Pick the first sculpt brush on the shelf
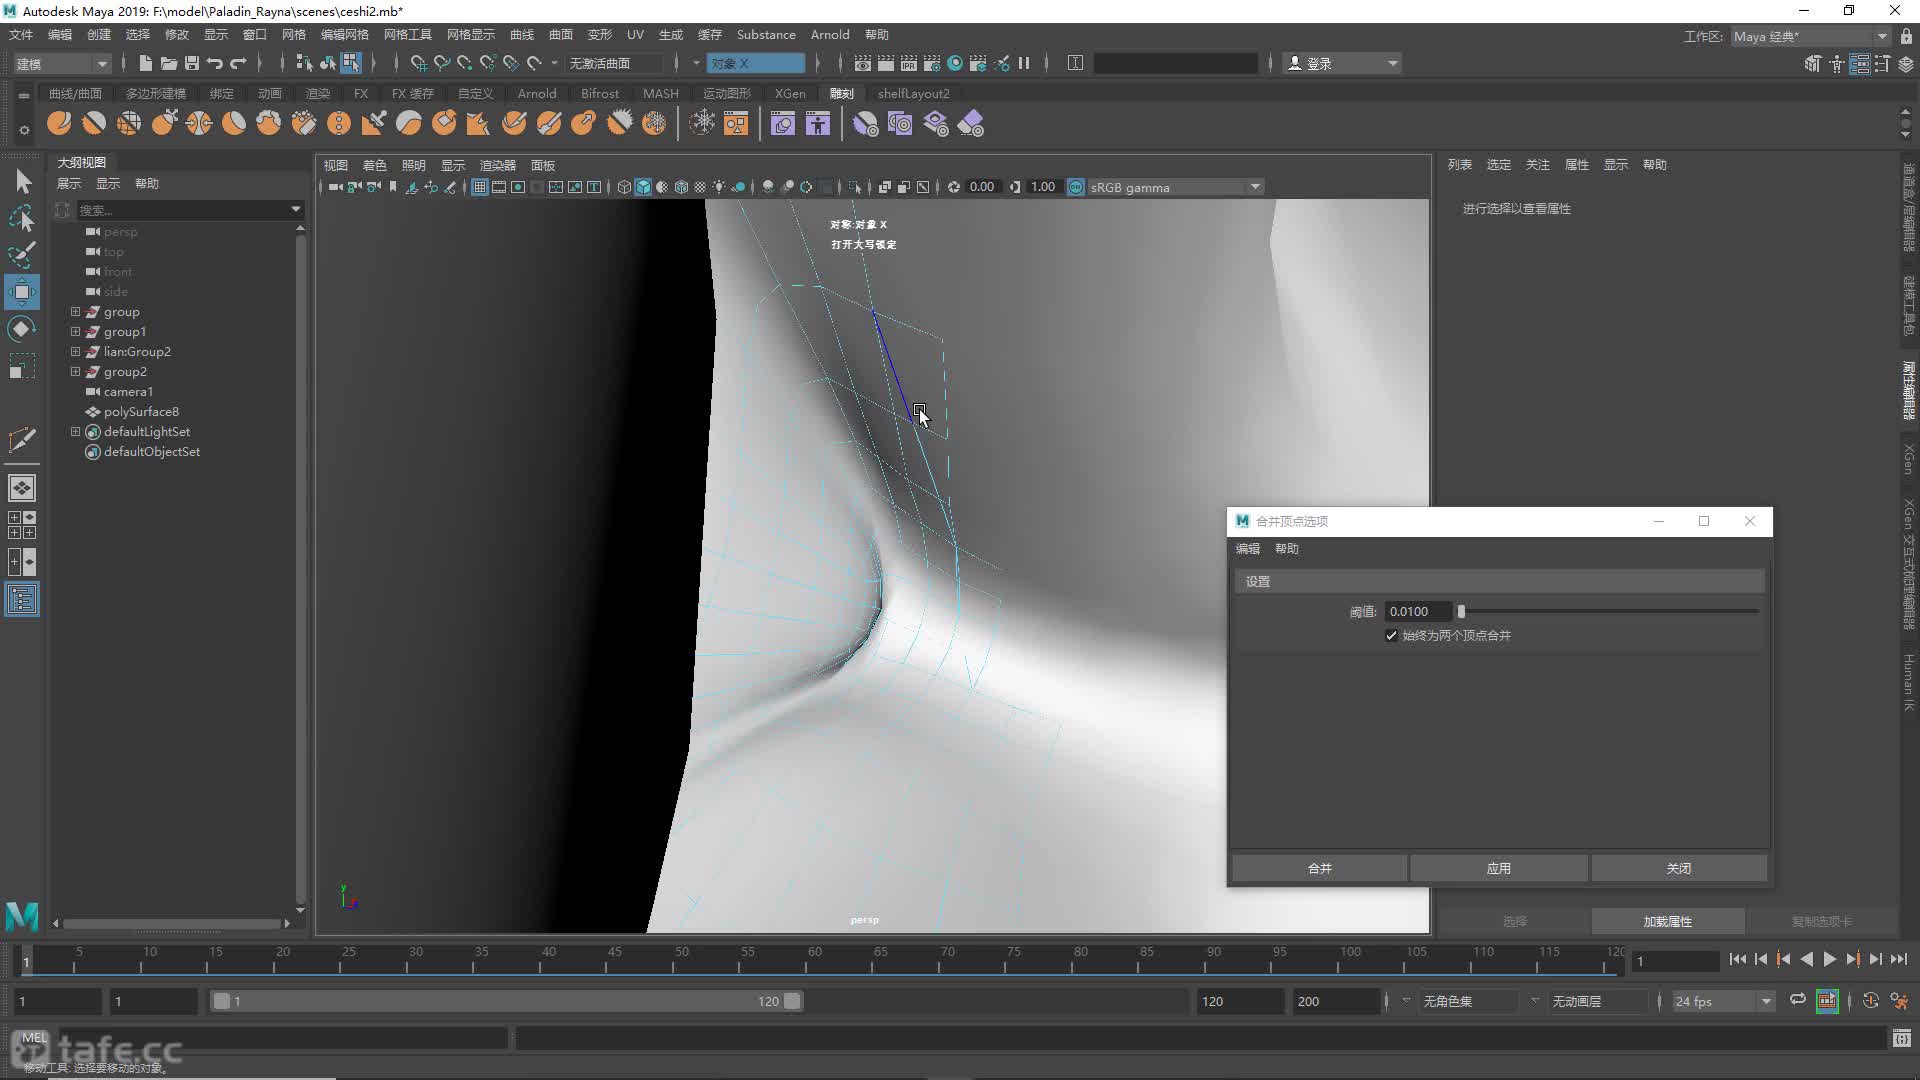The image size is (1920, 1080). pyautogui.click(x=59, y=123)
